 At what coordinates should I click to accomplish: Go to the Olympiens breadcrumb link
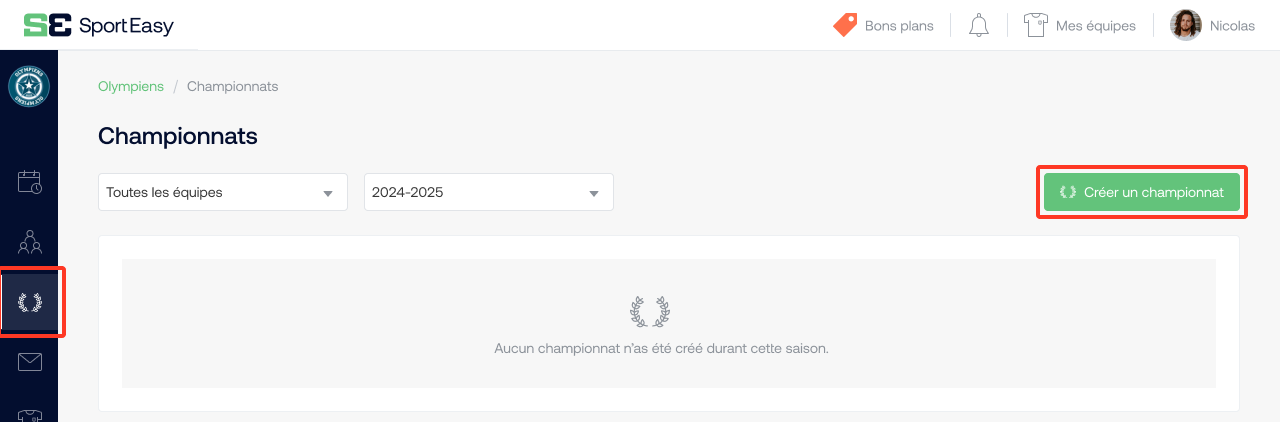click(x=131, y=86)
